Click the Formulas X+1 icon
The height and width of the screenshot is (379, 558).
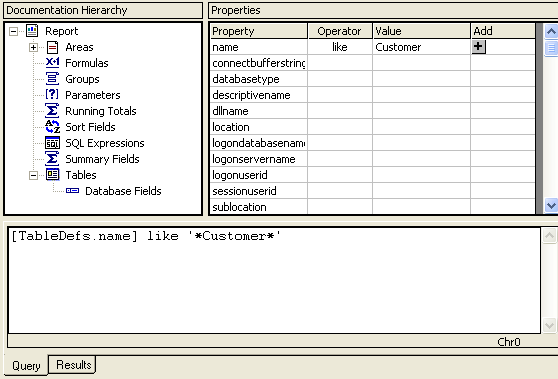(52, 63)
